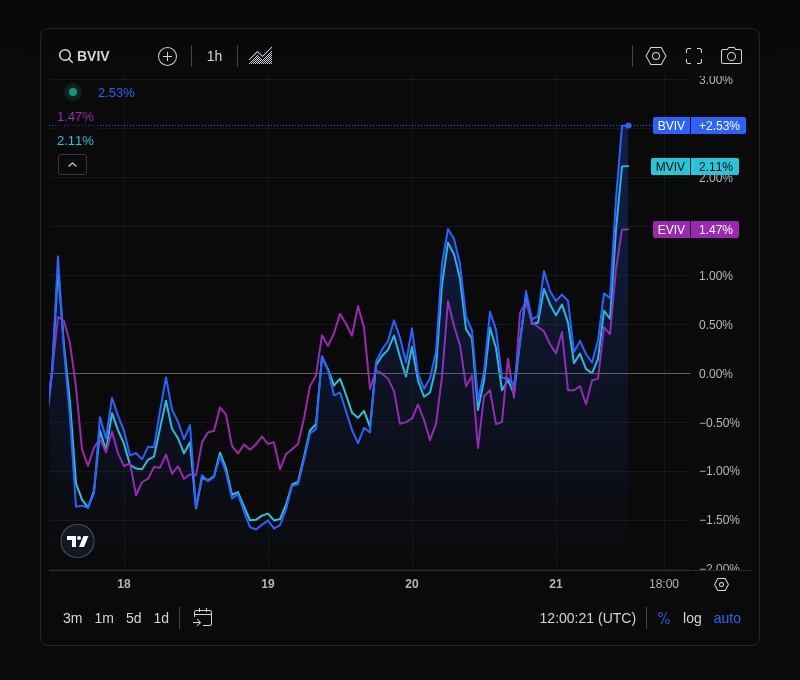Enter fullscreen mode
The height and width of the screenshot is (680, 800).
pos(694,56)
